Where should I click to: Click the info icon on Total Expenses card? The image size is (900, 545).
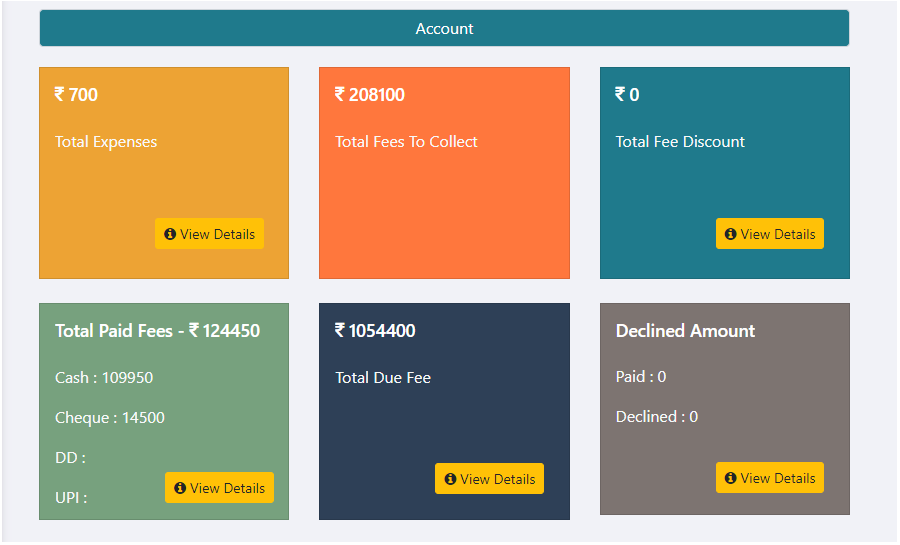click(170, 234)
